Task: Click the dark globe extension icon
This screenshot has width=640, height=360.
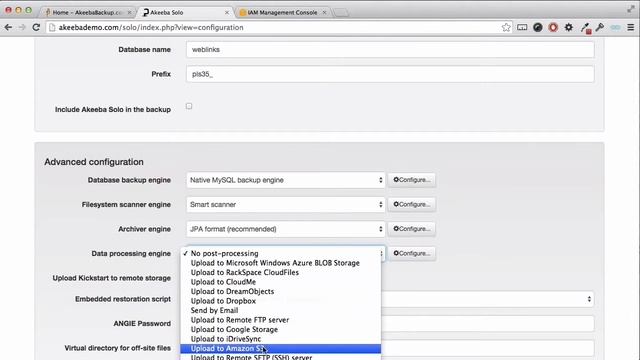Action: pyautogui.click(x=538, y=27)
